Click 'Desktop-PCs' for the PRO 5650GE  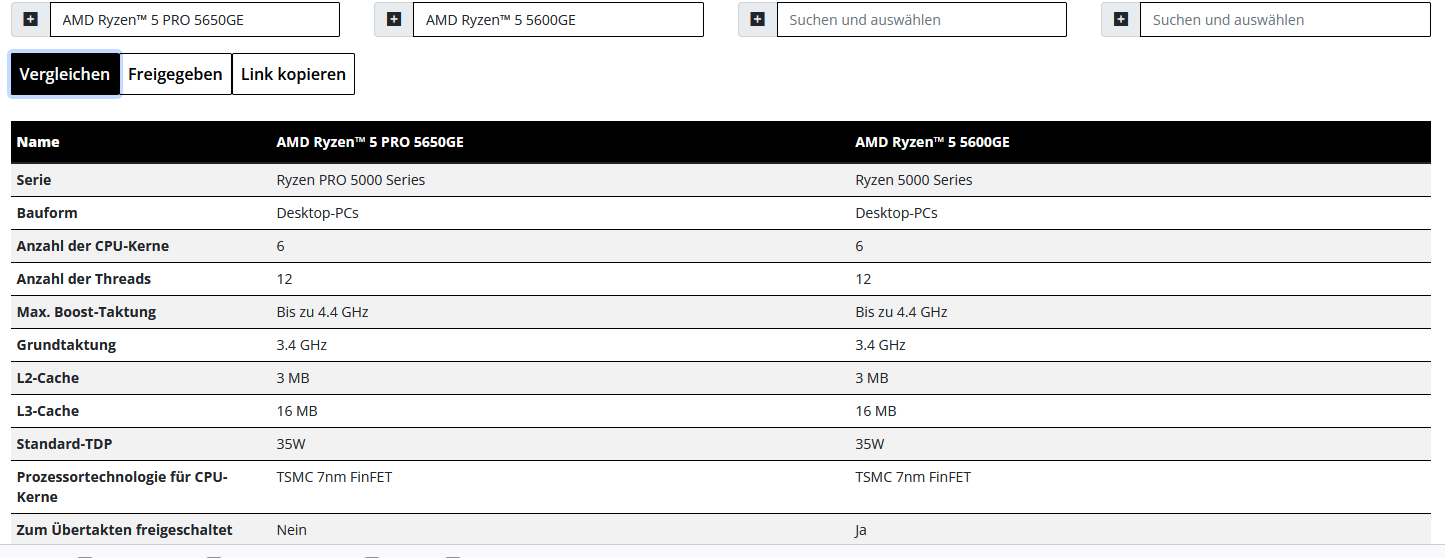pos(318,213)
